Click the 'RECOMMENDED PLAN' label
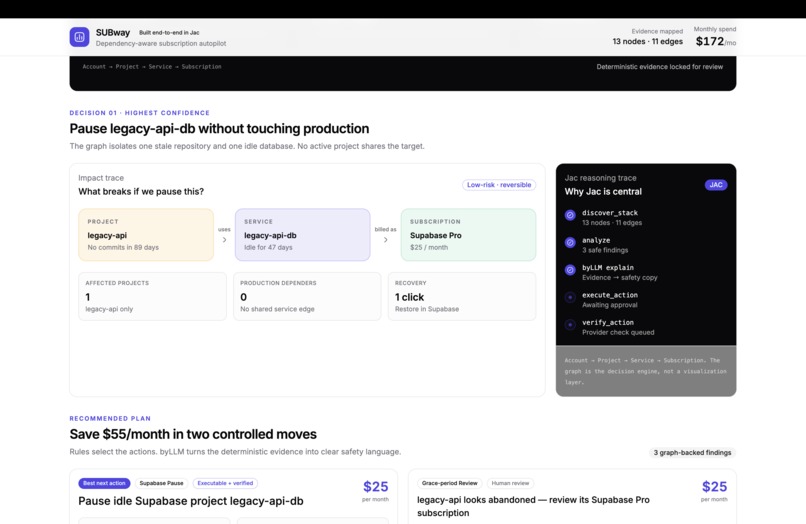 (x=110, y=419)
